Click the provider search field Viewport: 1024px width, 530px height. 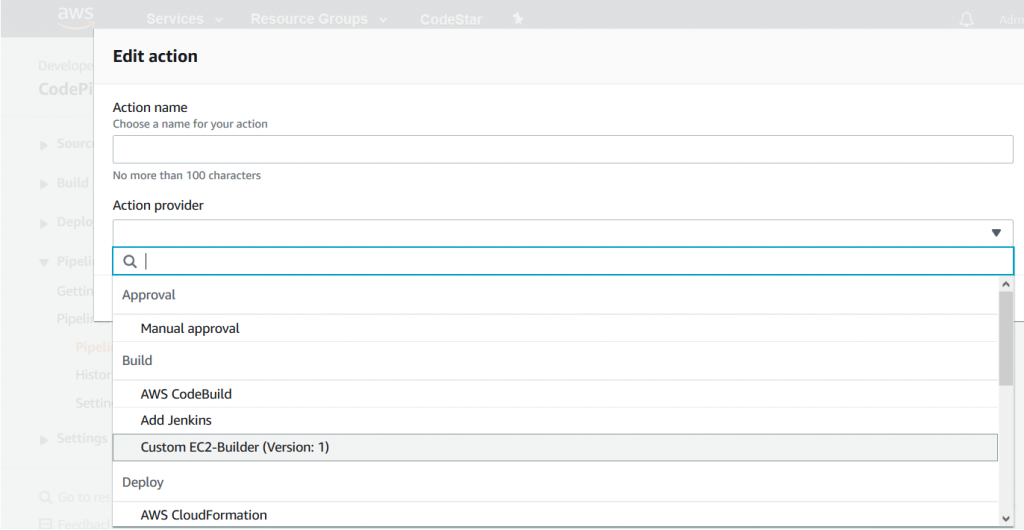click(x=563, y=261)
